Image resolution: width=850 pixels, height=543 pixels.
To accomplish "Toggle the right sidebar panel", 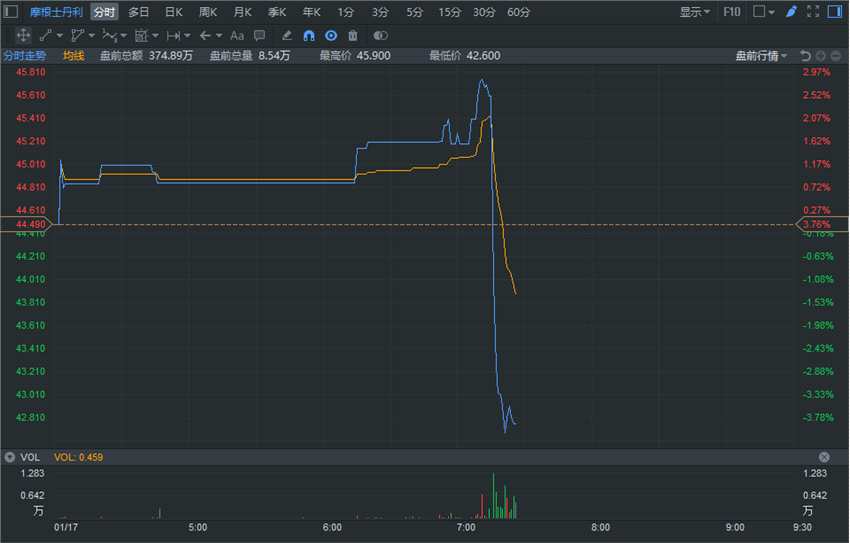I will [834, 11].
